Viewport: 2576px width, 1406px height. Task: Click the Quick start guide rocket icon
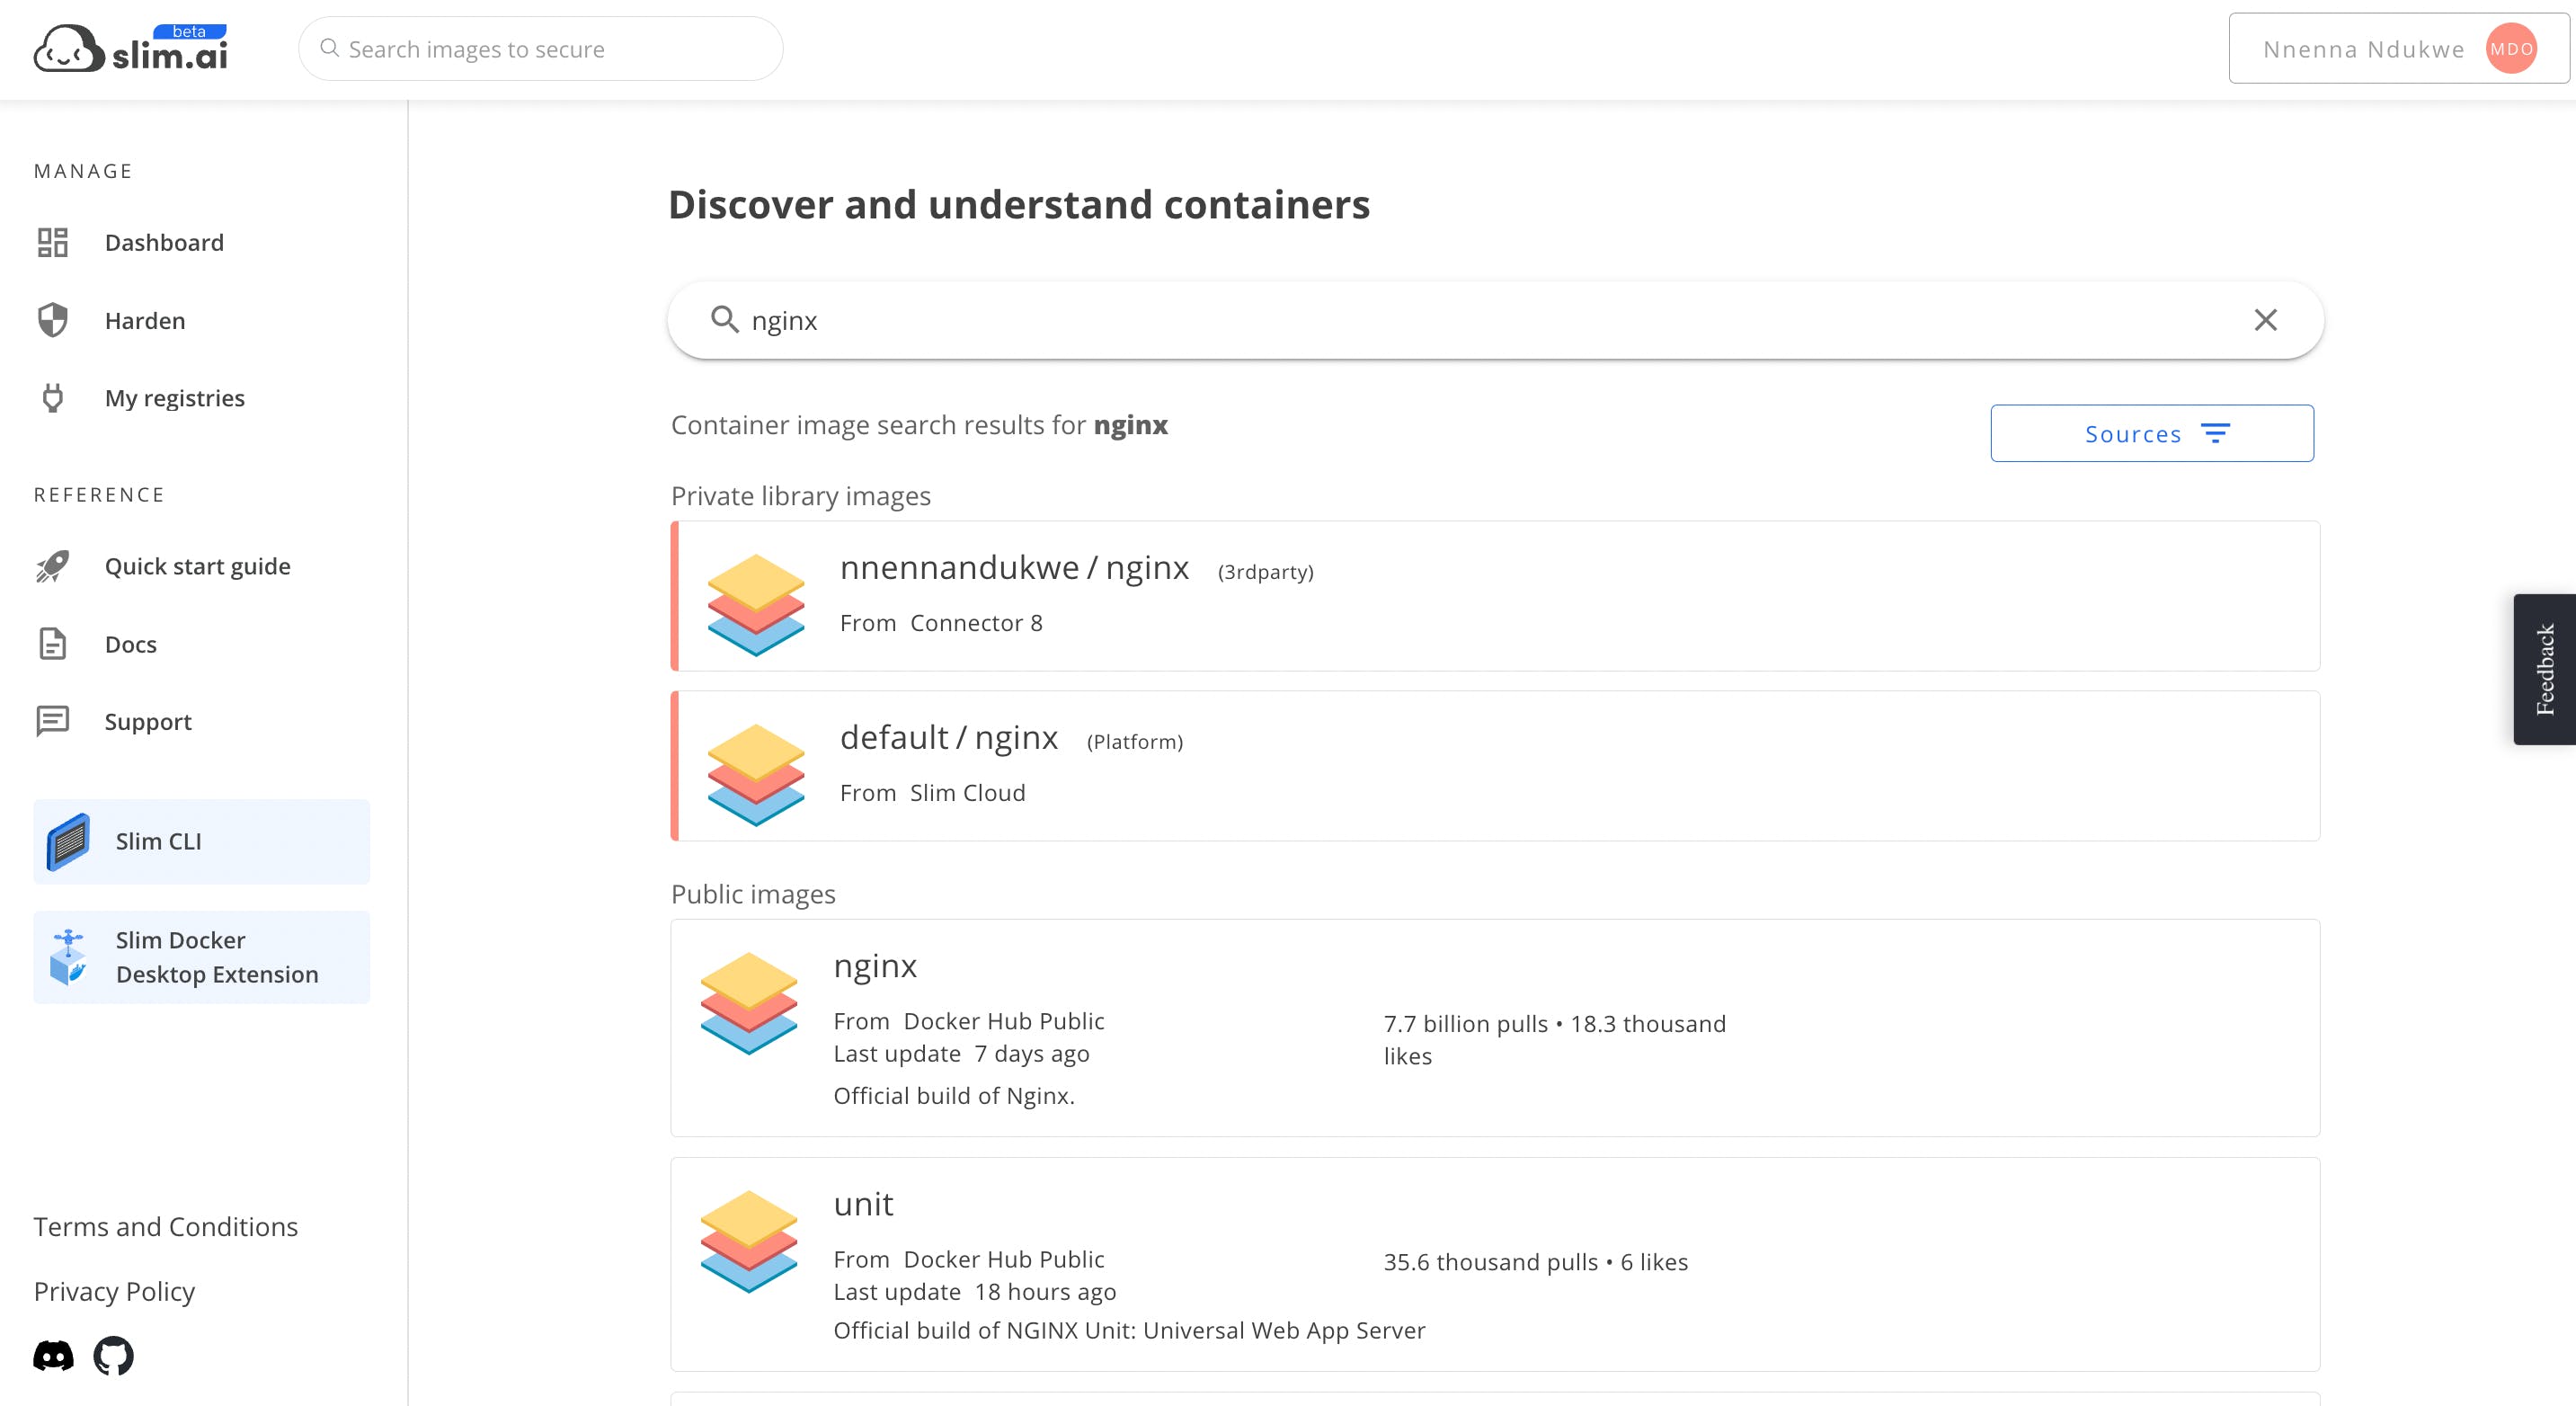click(x=53, y=566)
